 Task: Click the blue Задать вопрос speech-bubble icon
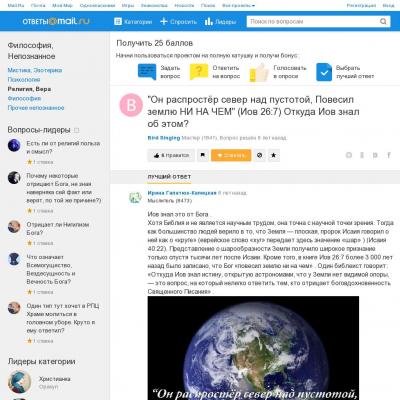click(x=147, y=71)
